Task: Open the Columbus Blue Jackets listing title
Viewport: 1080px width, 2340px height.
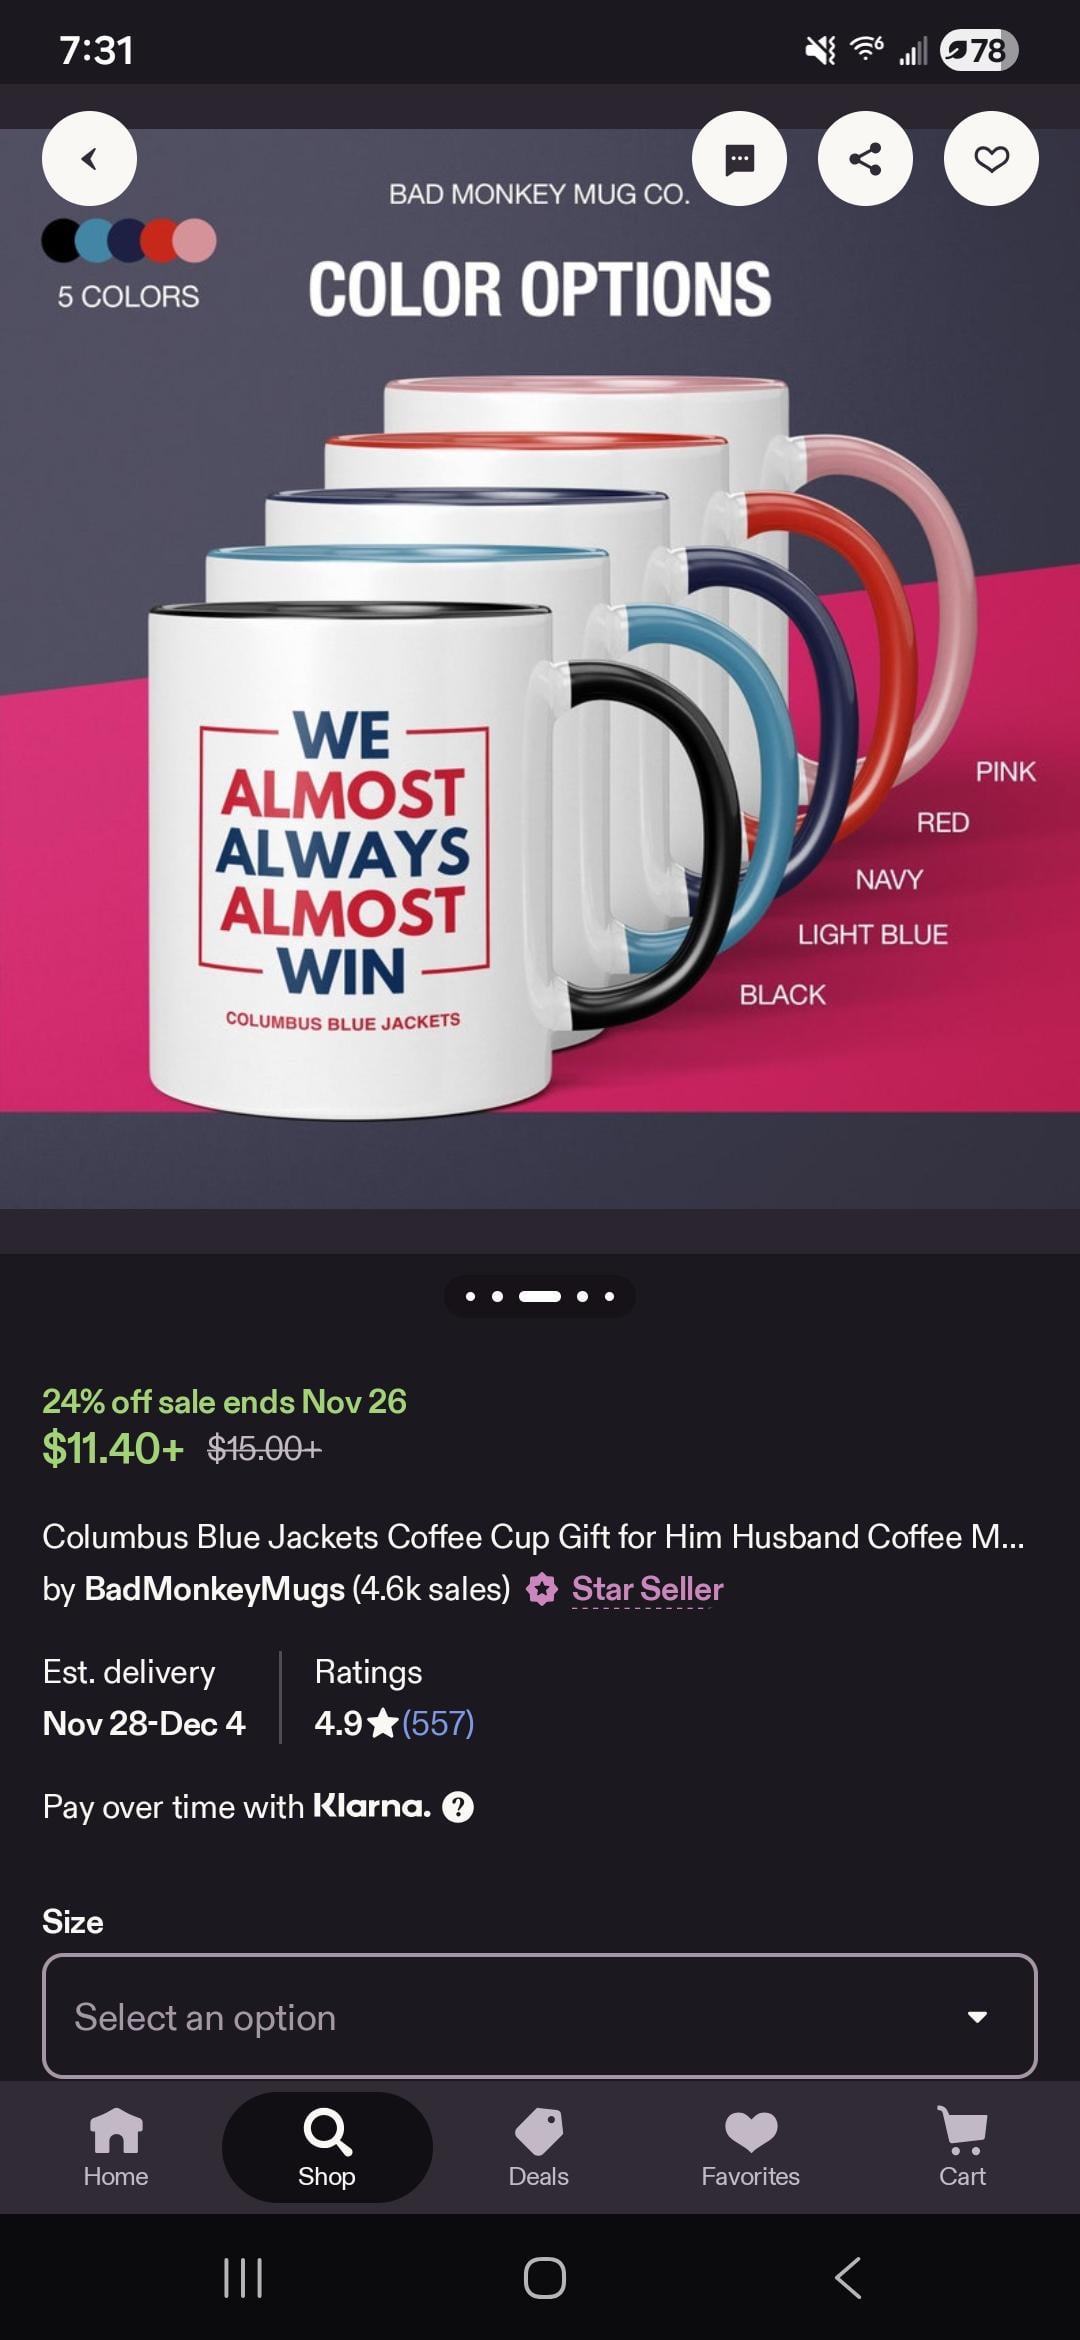Action: point(533,1536)
